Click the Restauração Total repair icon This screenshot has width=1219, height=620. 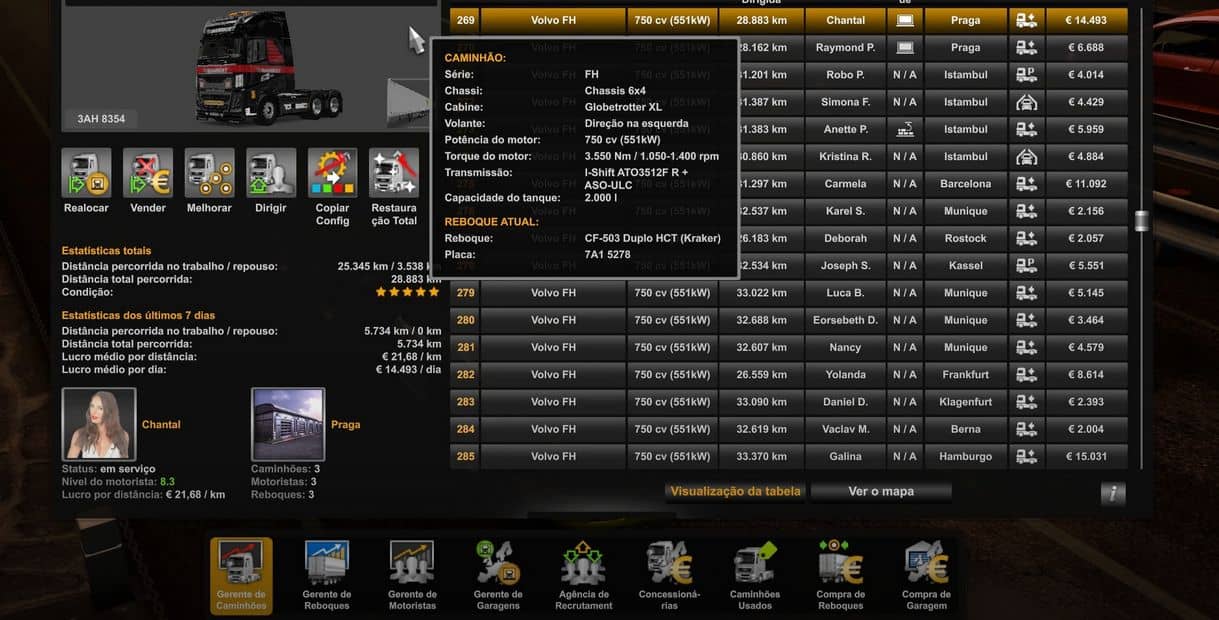(x=394, y=174)
